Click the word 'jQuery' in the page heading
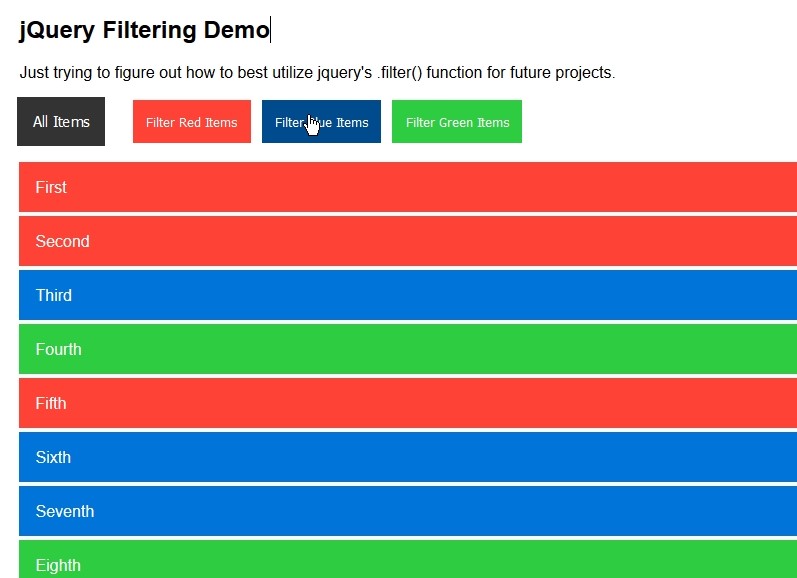 click(x=57, y=30)
